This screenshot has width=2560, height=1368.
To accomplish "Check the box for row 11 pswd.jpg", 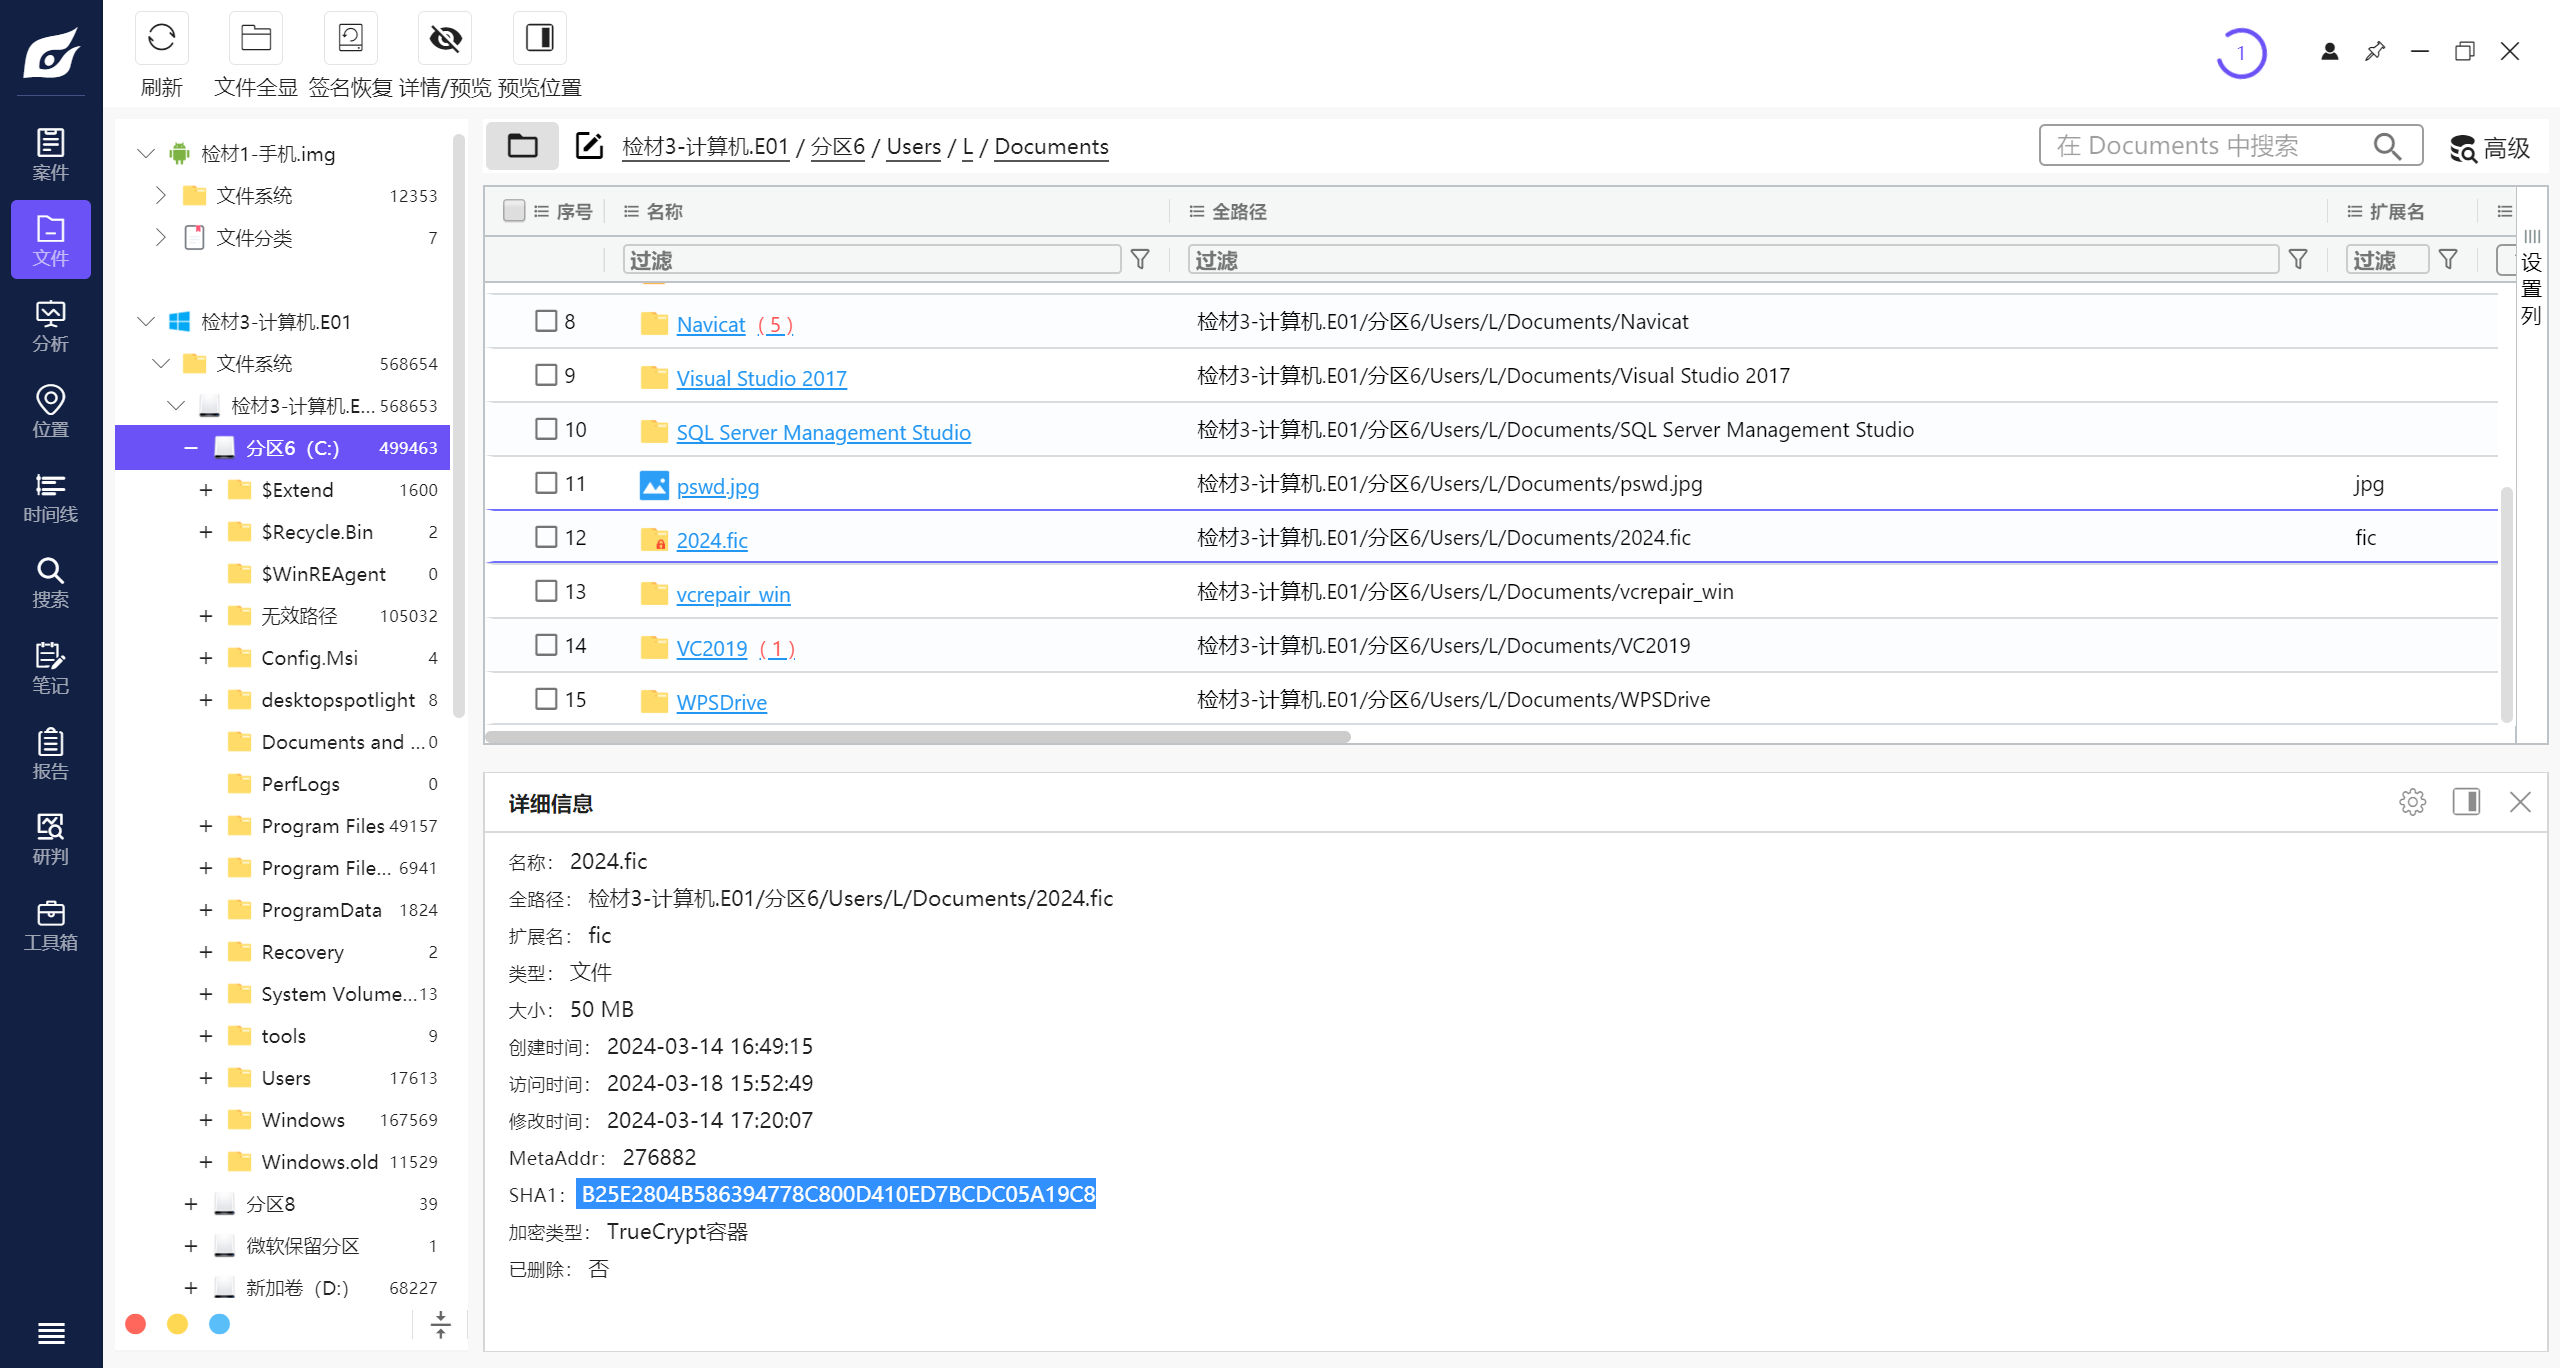I will 546,483.
